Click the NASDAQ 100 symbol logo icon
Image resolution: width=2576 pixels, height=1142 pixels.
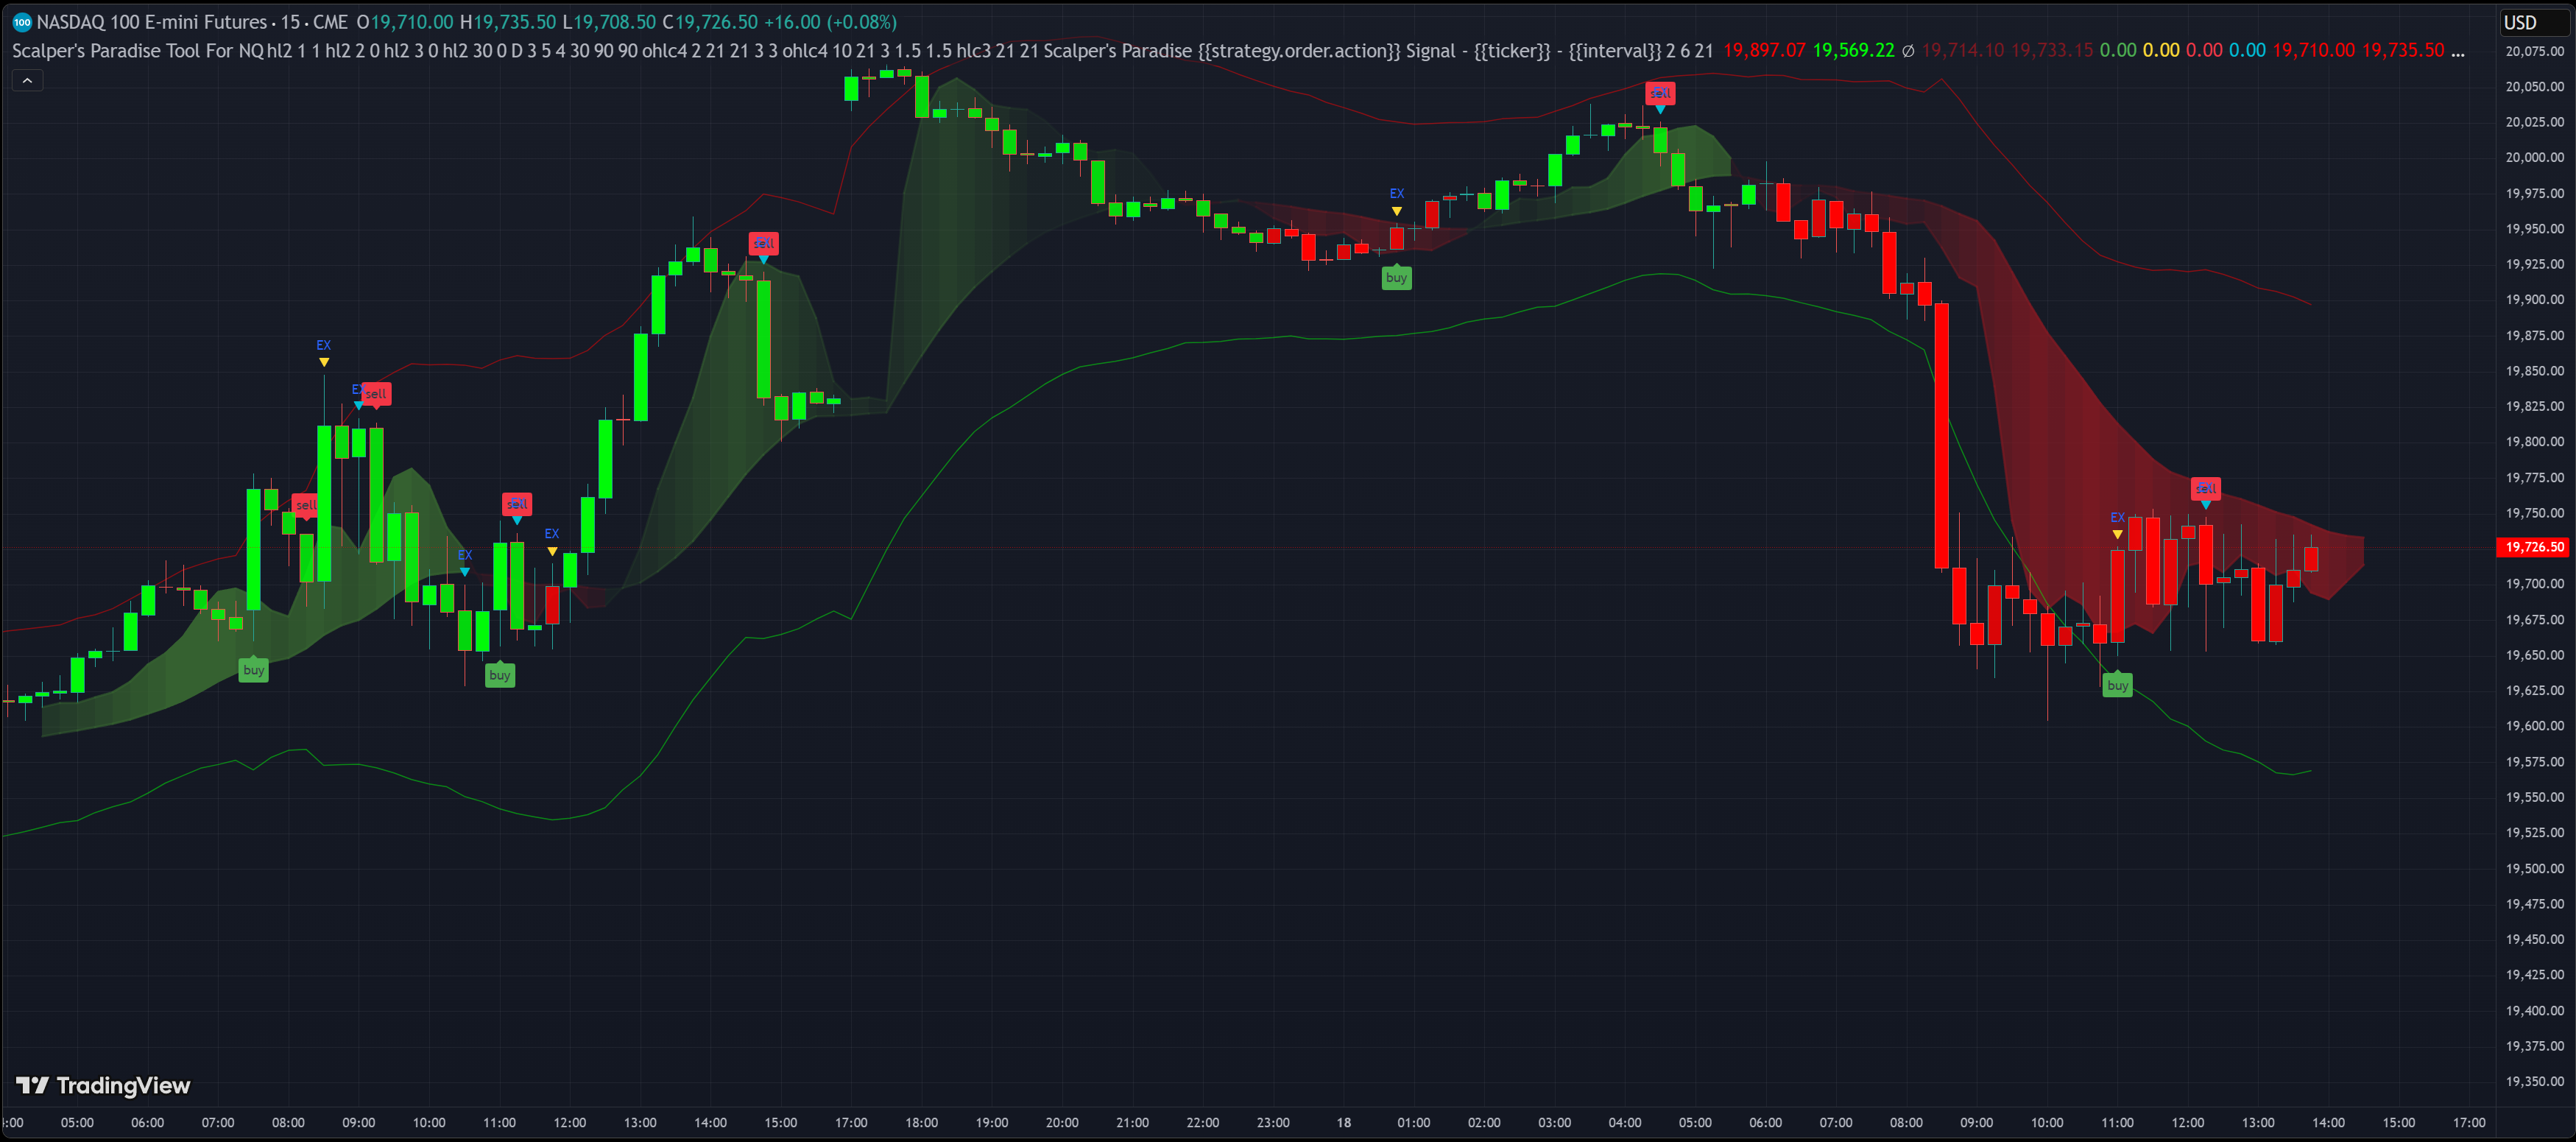click(x=22, y=22)
